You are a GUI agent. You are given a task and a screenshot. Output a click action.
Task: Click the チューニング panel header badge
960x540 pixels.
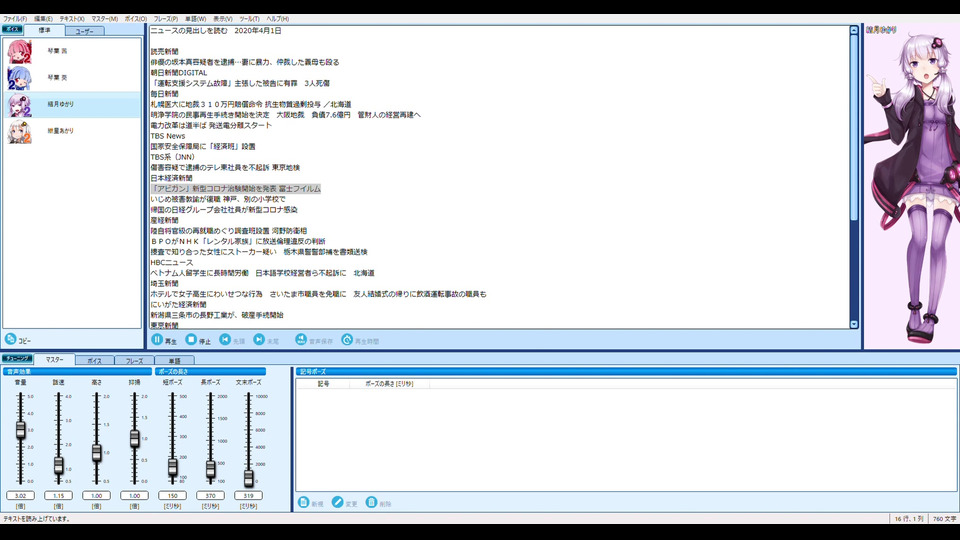17,358
